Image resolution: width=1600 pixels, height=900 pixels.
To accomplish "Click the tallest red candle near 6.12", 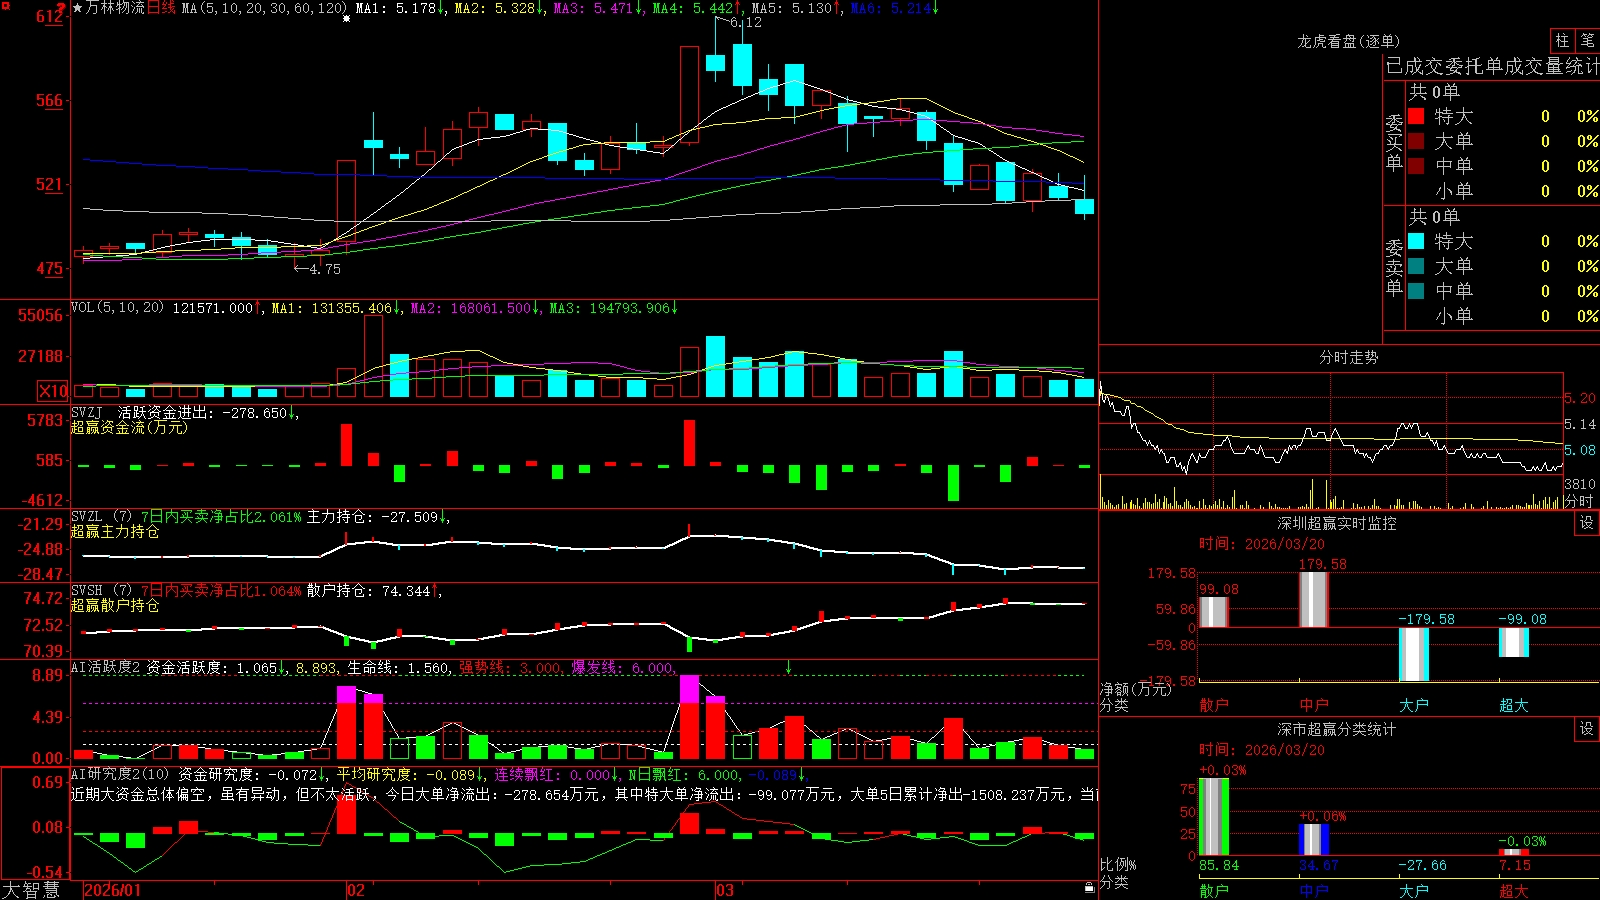I will [689, 94].
